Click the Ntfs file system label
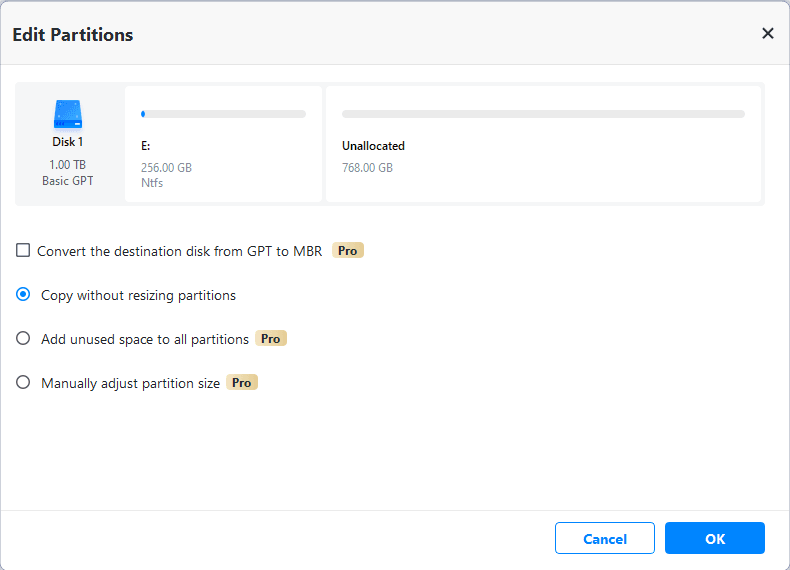This screenshot has height=570, width=790. [152, 183]
